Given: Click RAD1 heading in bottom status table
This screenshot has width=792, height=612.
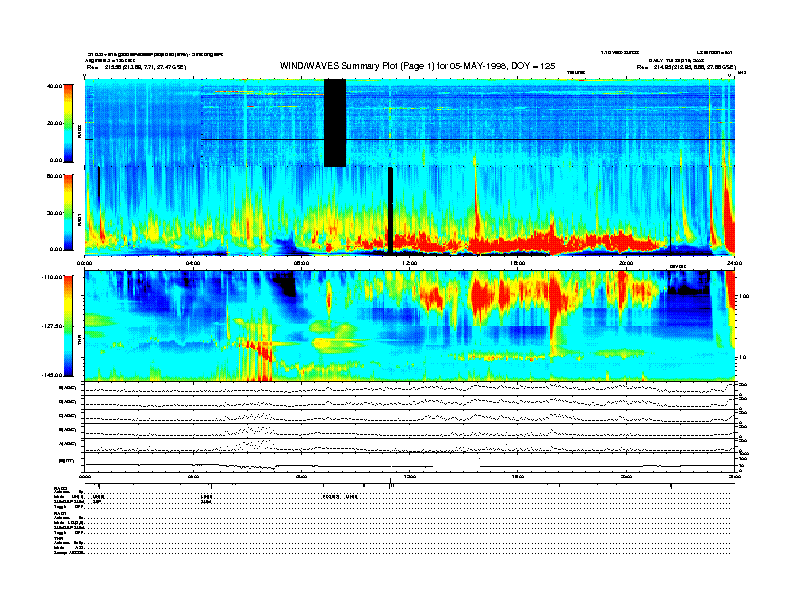Looking at the screenshot, I should click(60, 513).
